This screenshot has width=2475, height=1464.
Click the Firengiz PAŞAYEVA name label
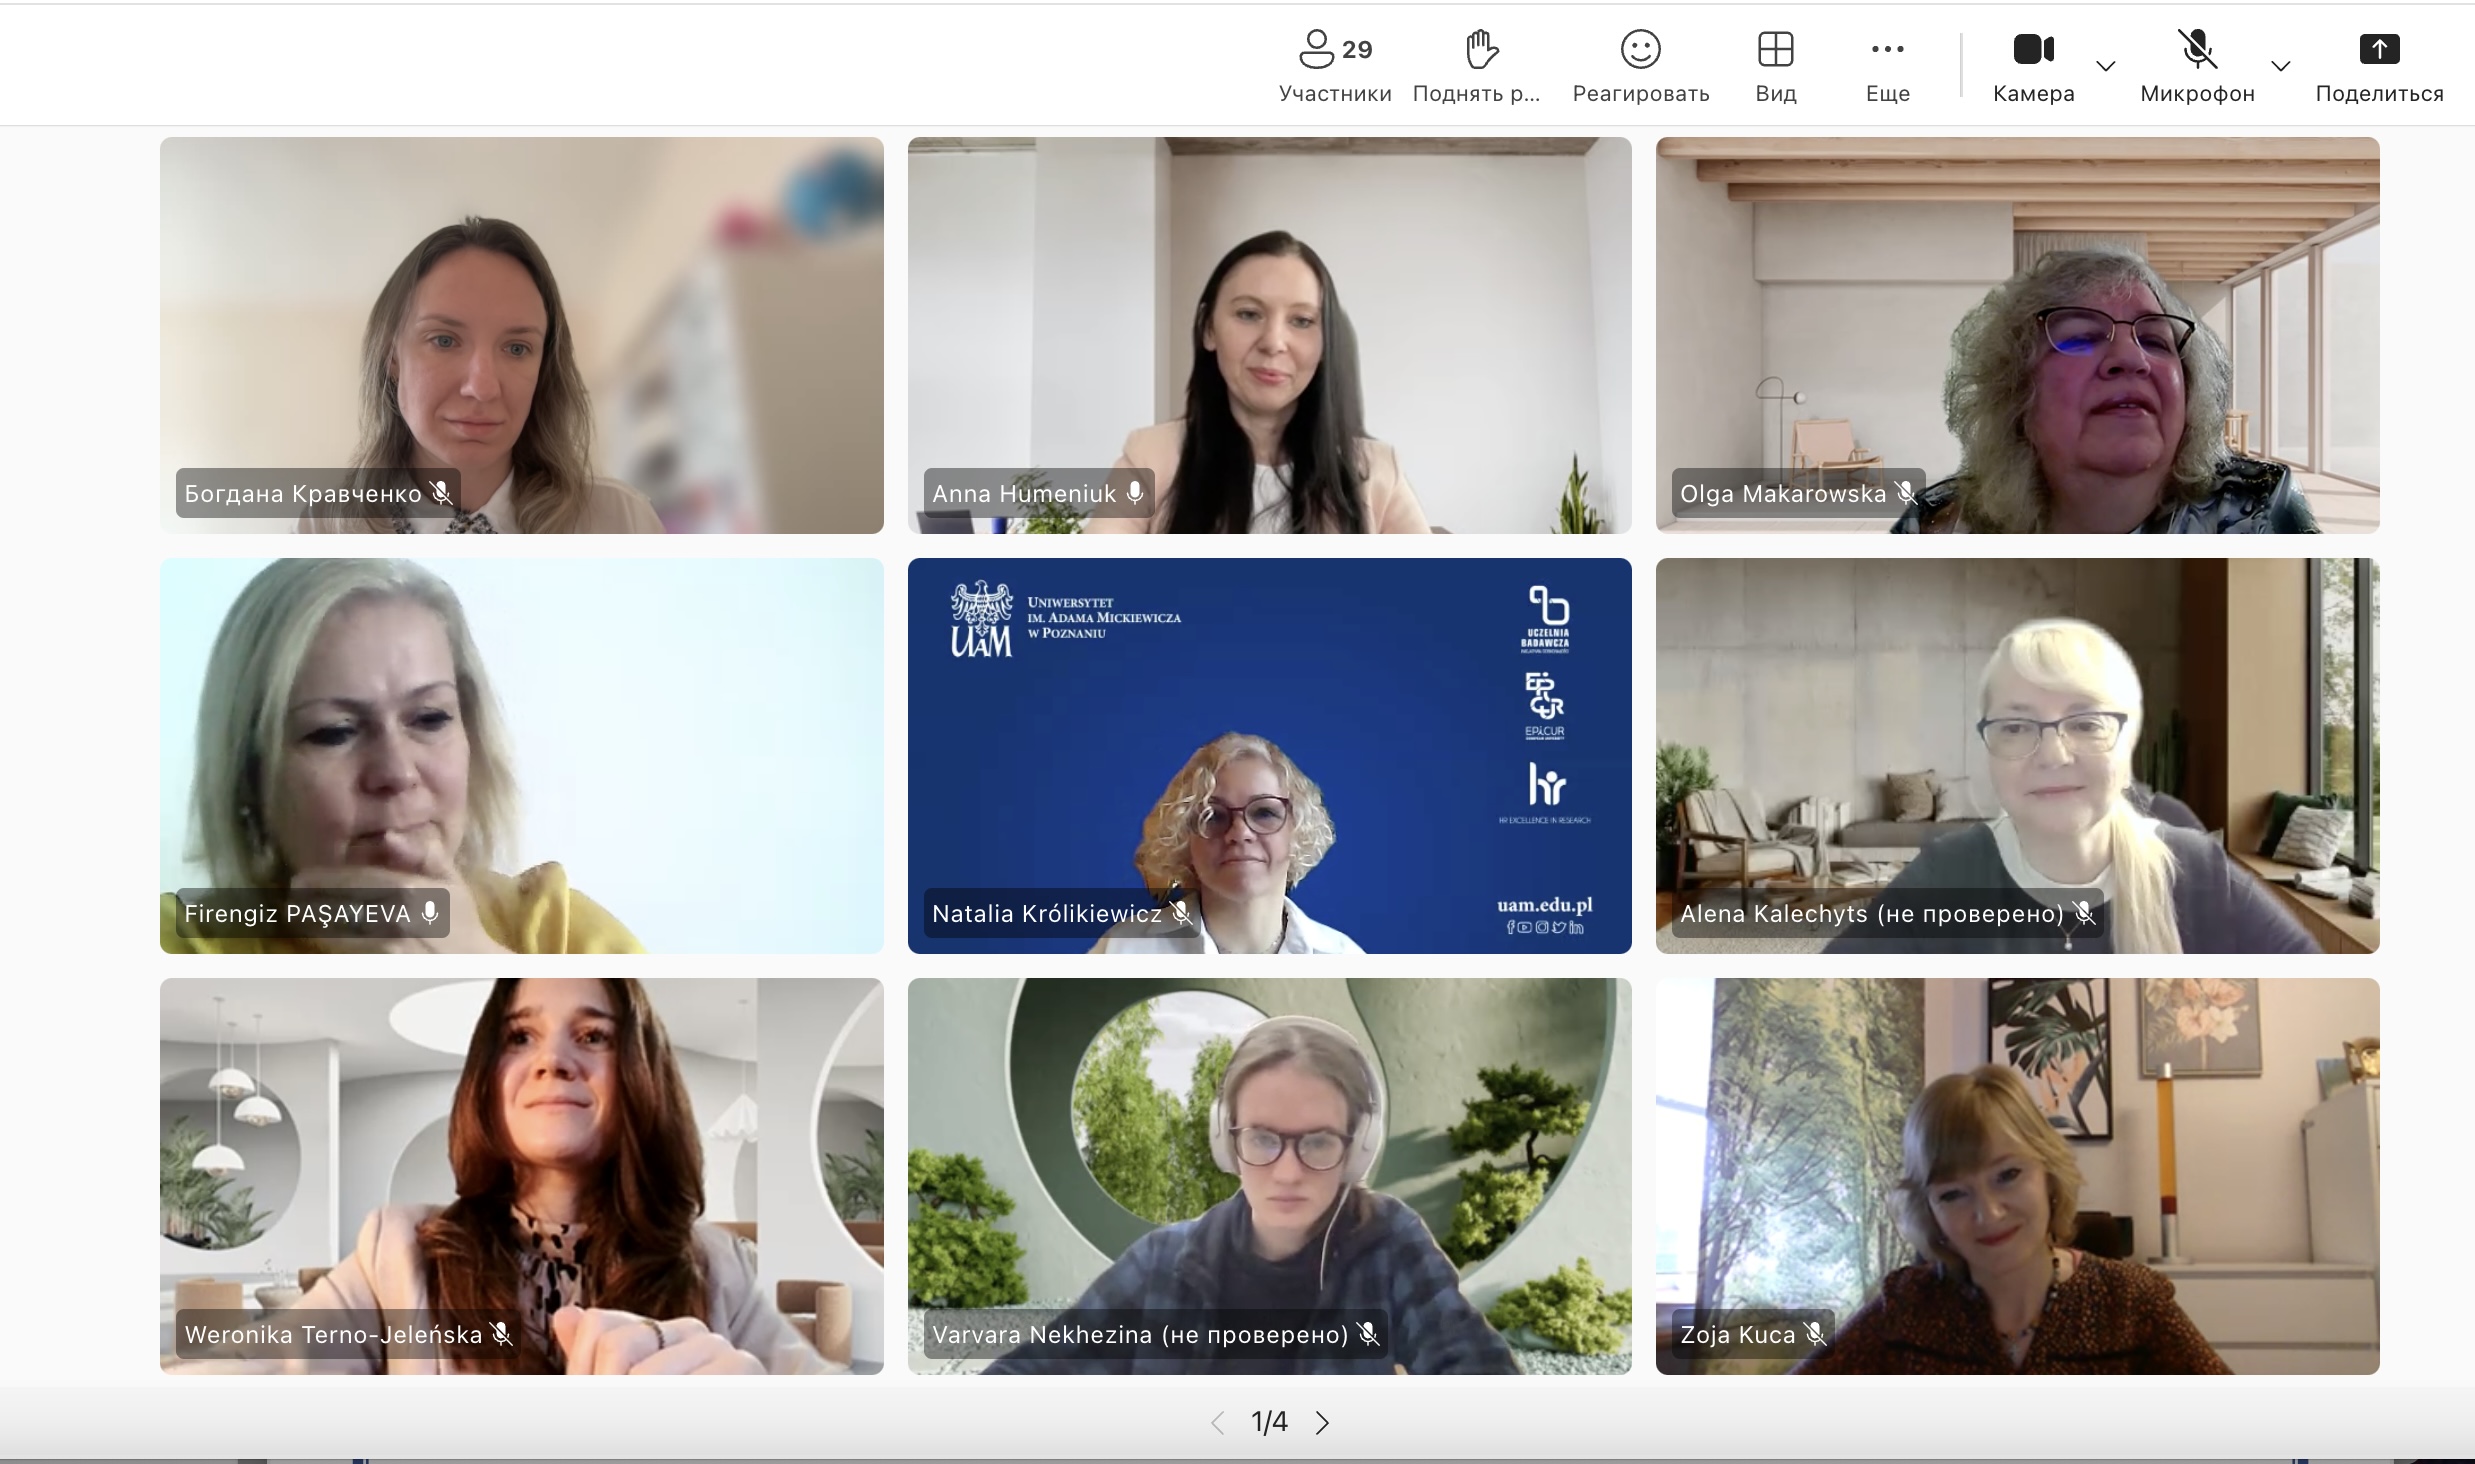(x=298, y=914)
